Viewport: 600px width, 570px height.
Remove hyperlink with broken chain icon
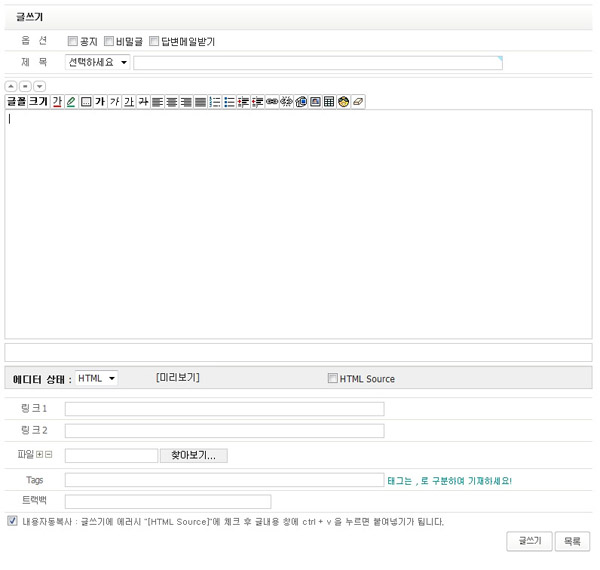coord(286,102)
